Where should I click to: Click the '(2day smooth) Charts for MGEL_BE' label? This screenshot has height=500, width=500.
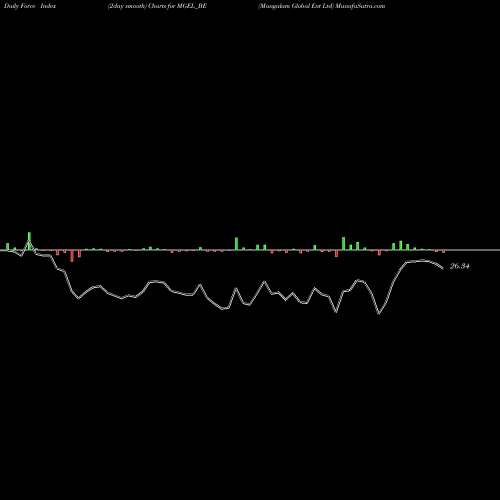[x=157, y=6]
